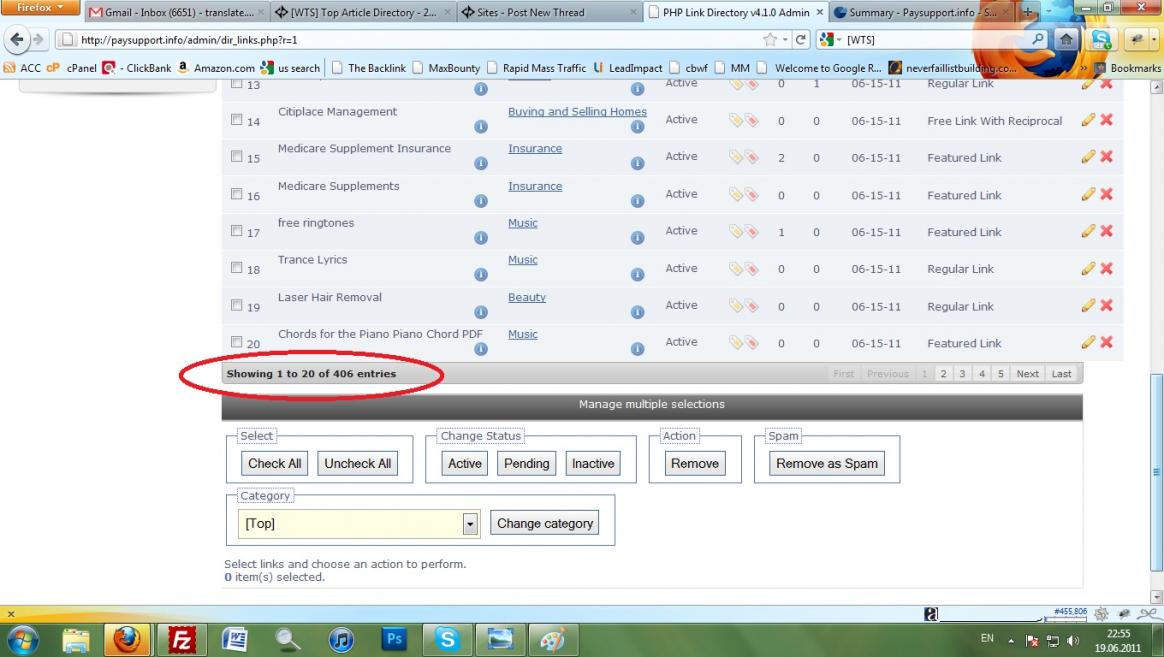
Task: Jump to Last page of entries
Action: click(1062, 373)
